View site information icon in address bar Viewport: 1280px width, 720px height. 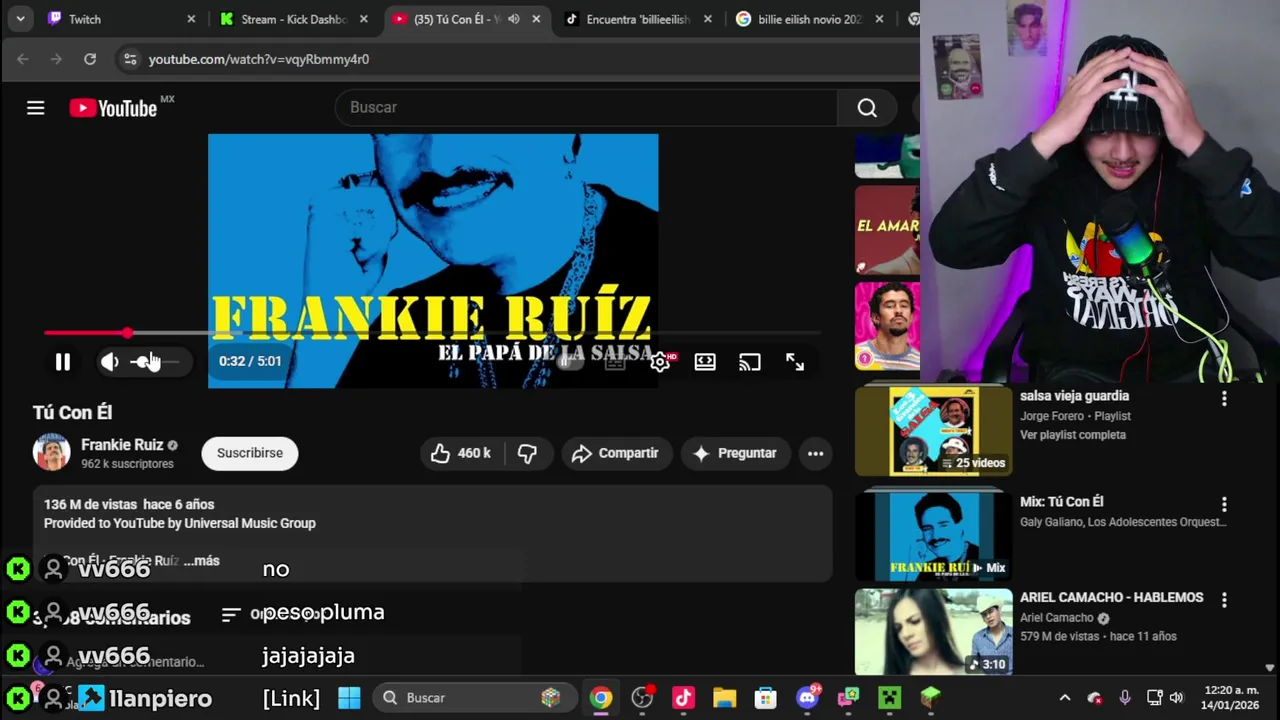[130, 59]
